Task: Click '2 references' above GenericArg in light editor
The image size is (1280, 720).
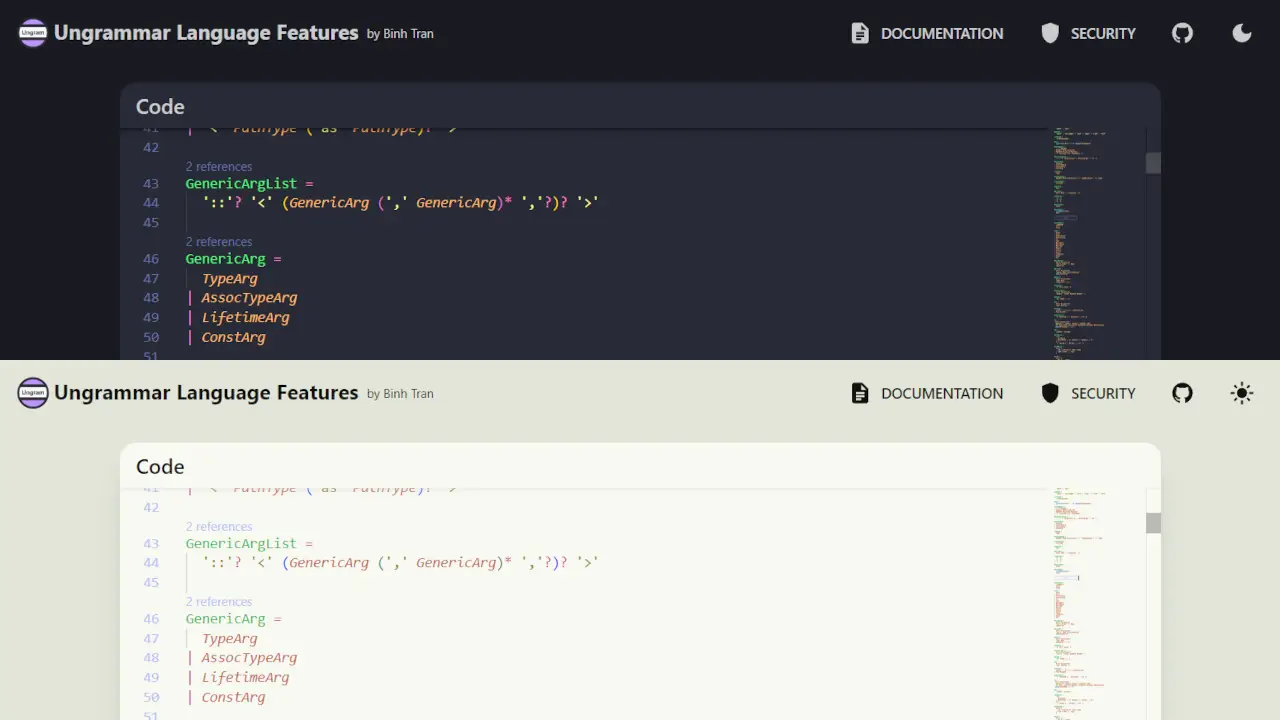Action: tap(219, 601)
